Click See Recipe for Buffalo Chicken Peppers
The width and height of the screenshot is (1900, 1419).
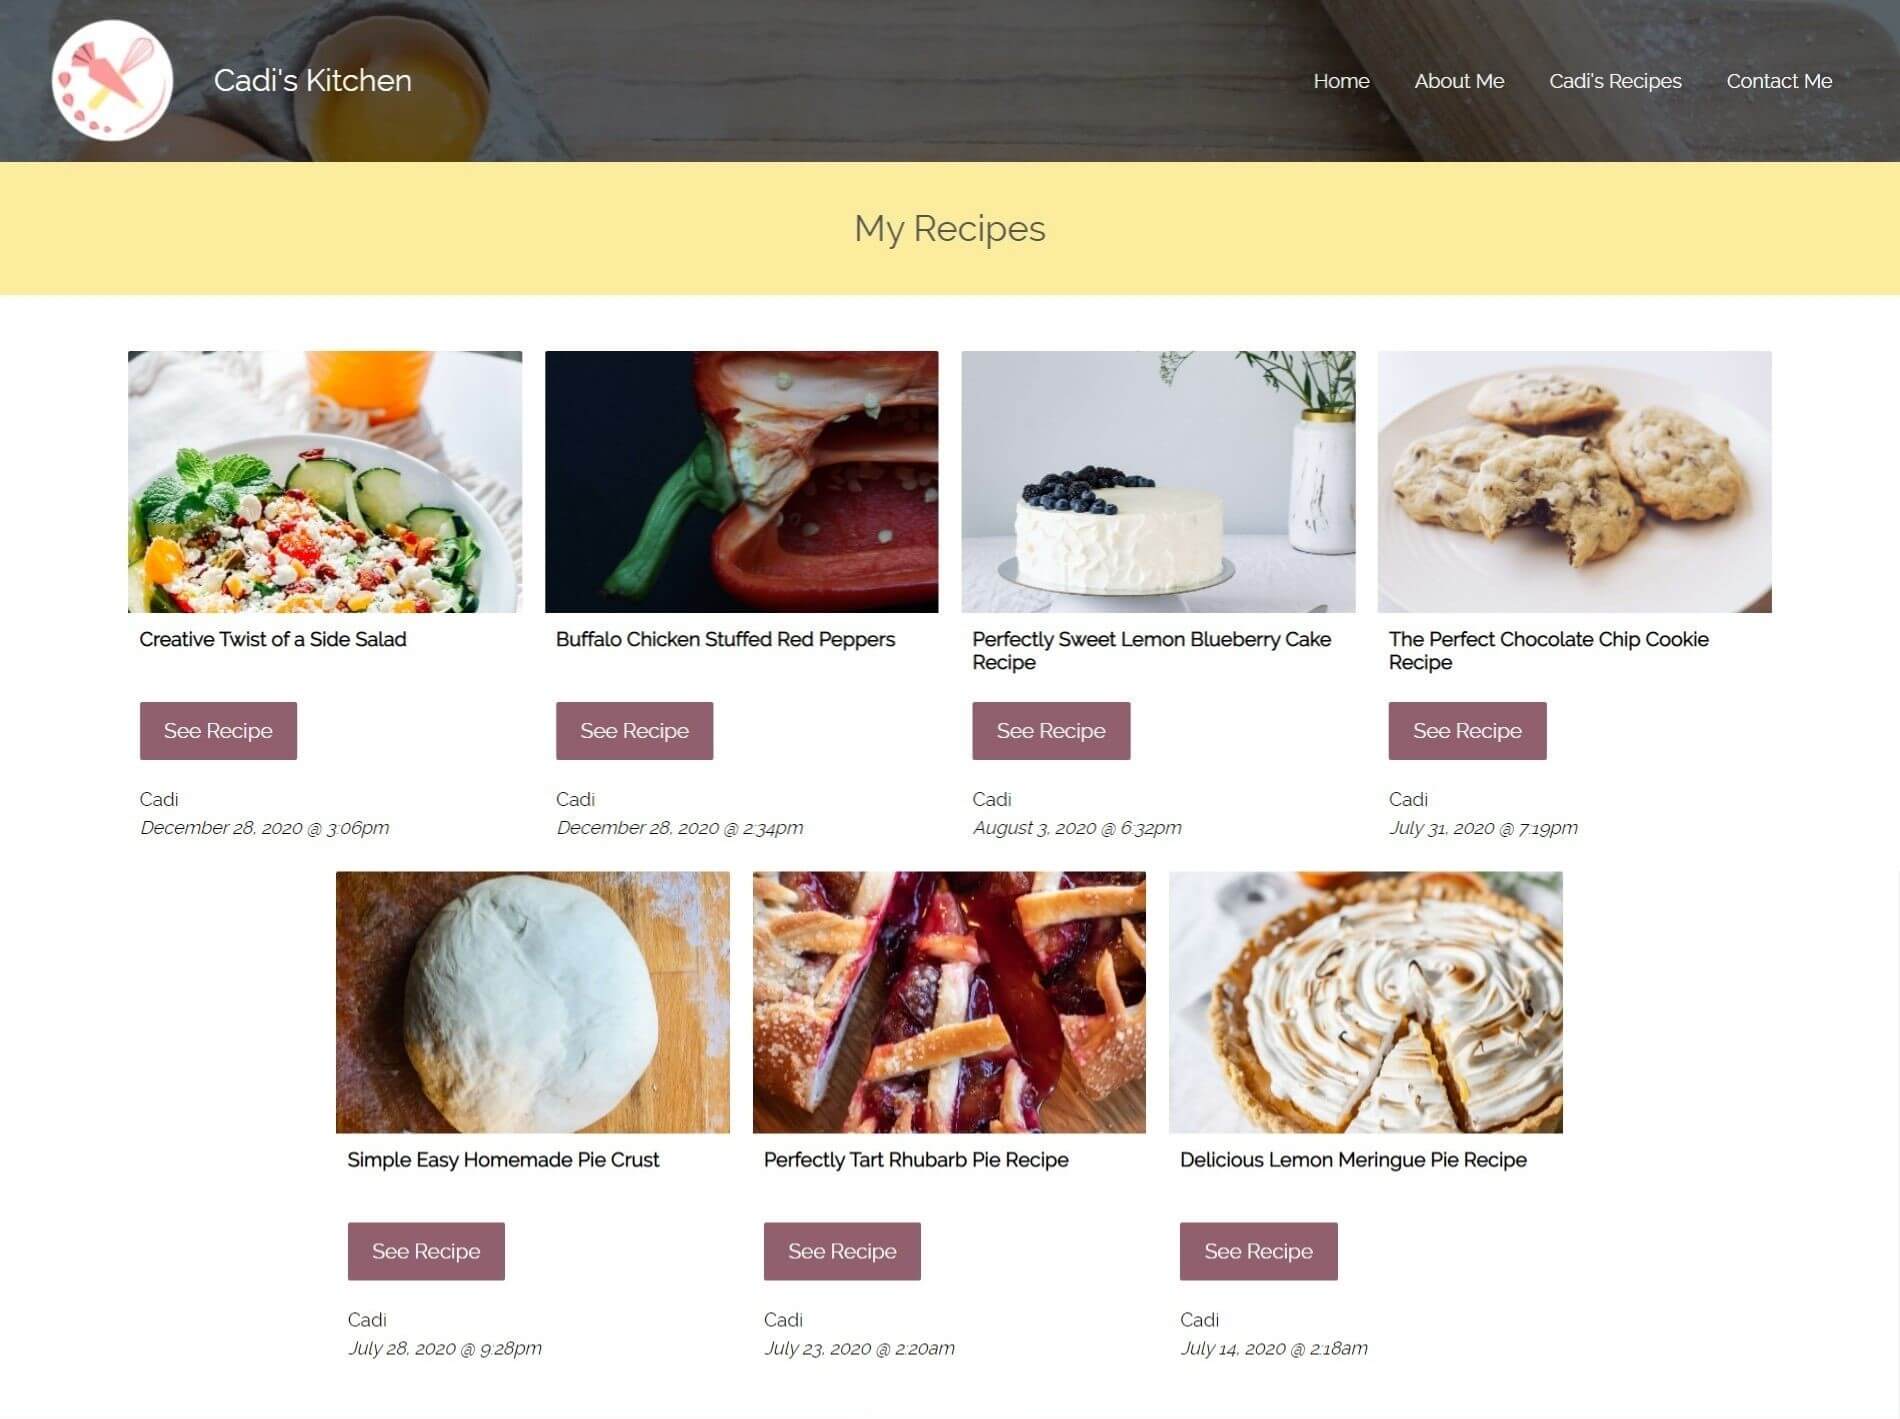(634, 731)
